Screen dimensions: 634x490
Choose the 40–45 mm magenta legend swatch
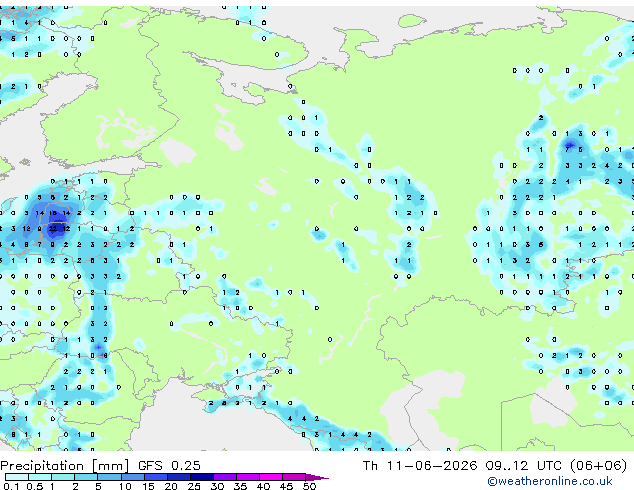pos(271,477)
